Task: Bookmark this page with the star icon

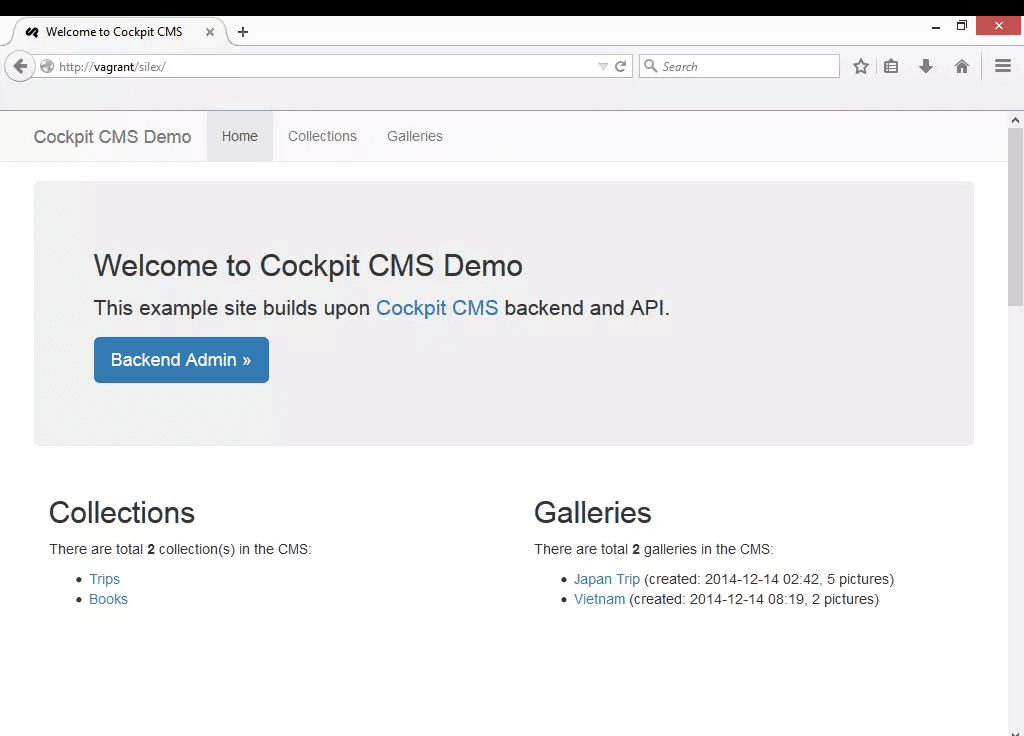Action: pyautogui.click(x=860, y=67)
